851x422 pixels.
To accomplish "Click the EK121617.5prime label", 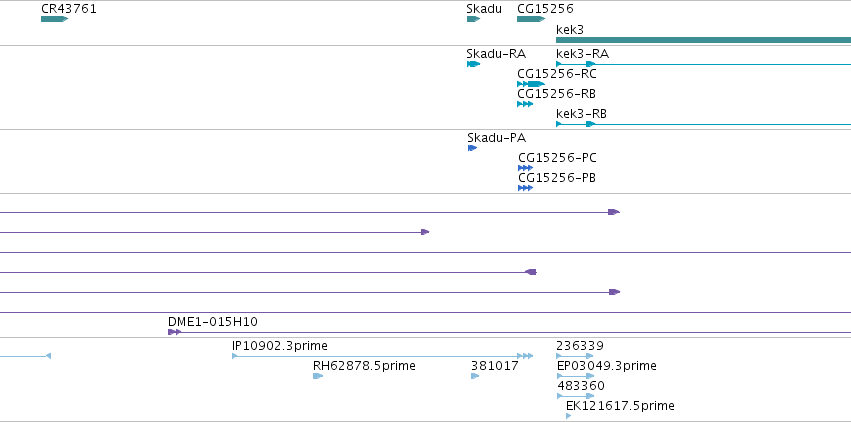I will point(620,406).
